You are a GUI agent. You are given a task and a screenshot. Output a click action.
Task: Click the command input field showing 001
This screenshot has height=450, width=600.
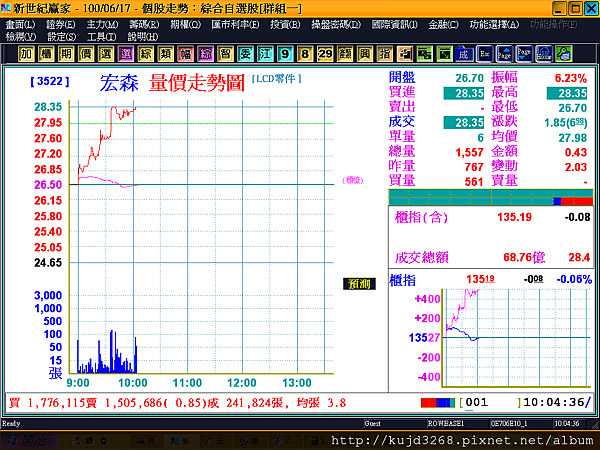pos(490,403)
